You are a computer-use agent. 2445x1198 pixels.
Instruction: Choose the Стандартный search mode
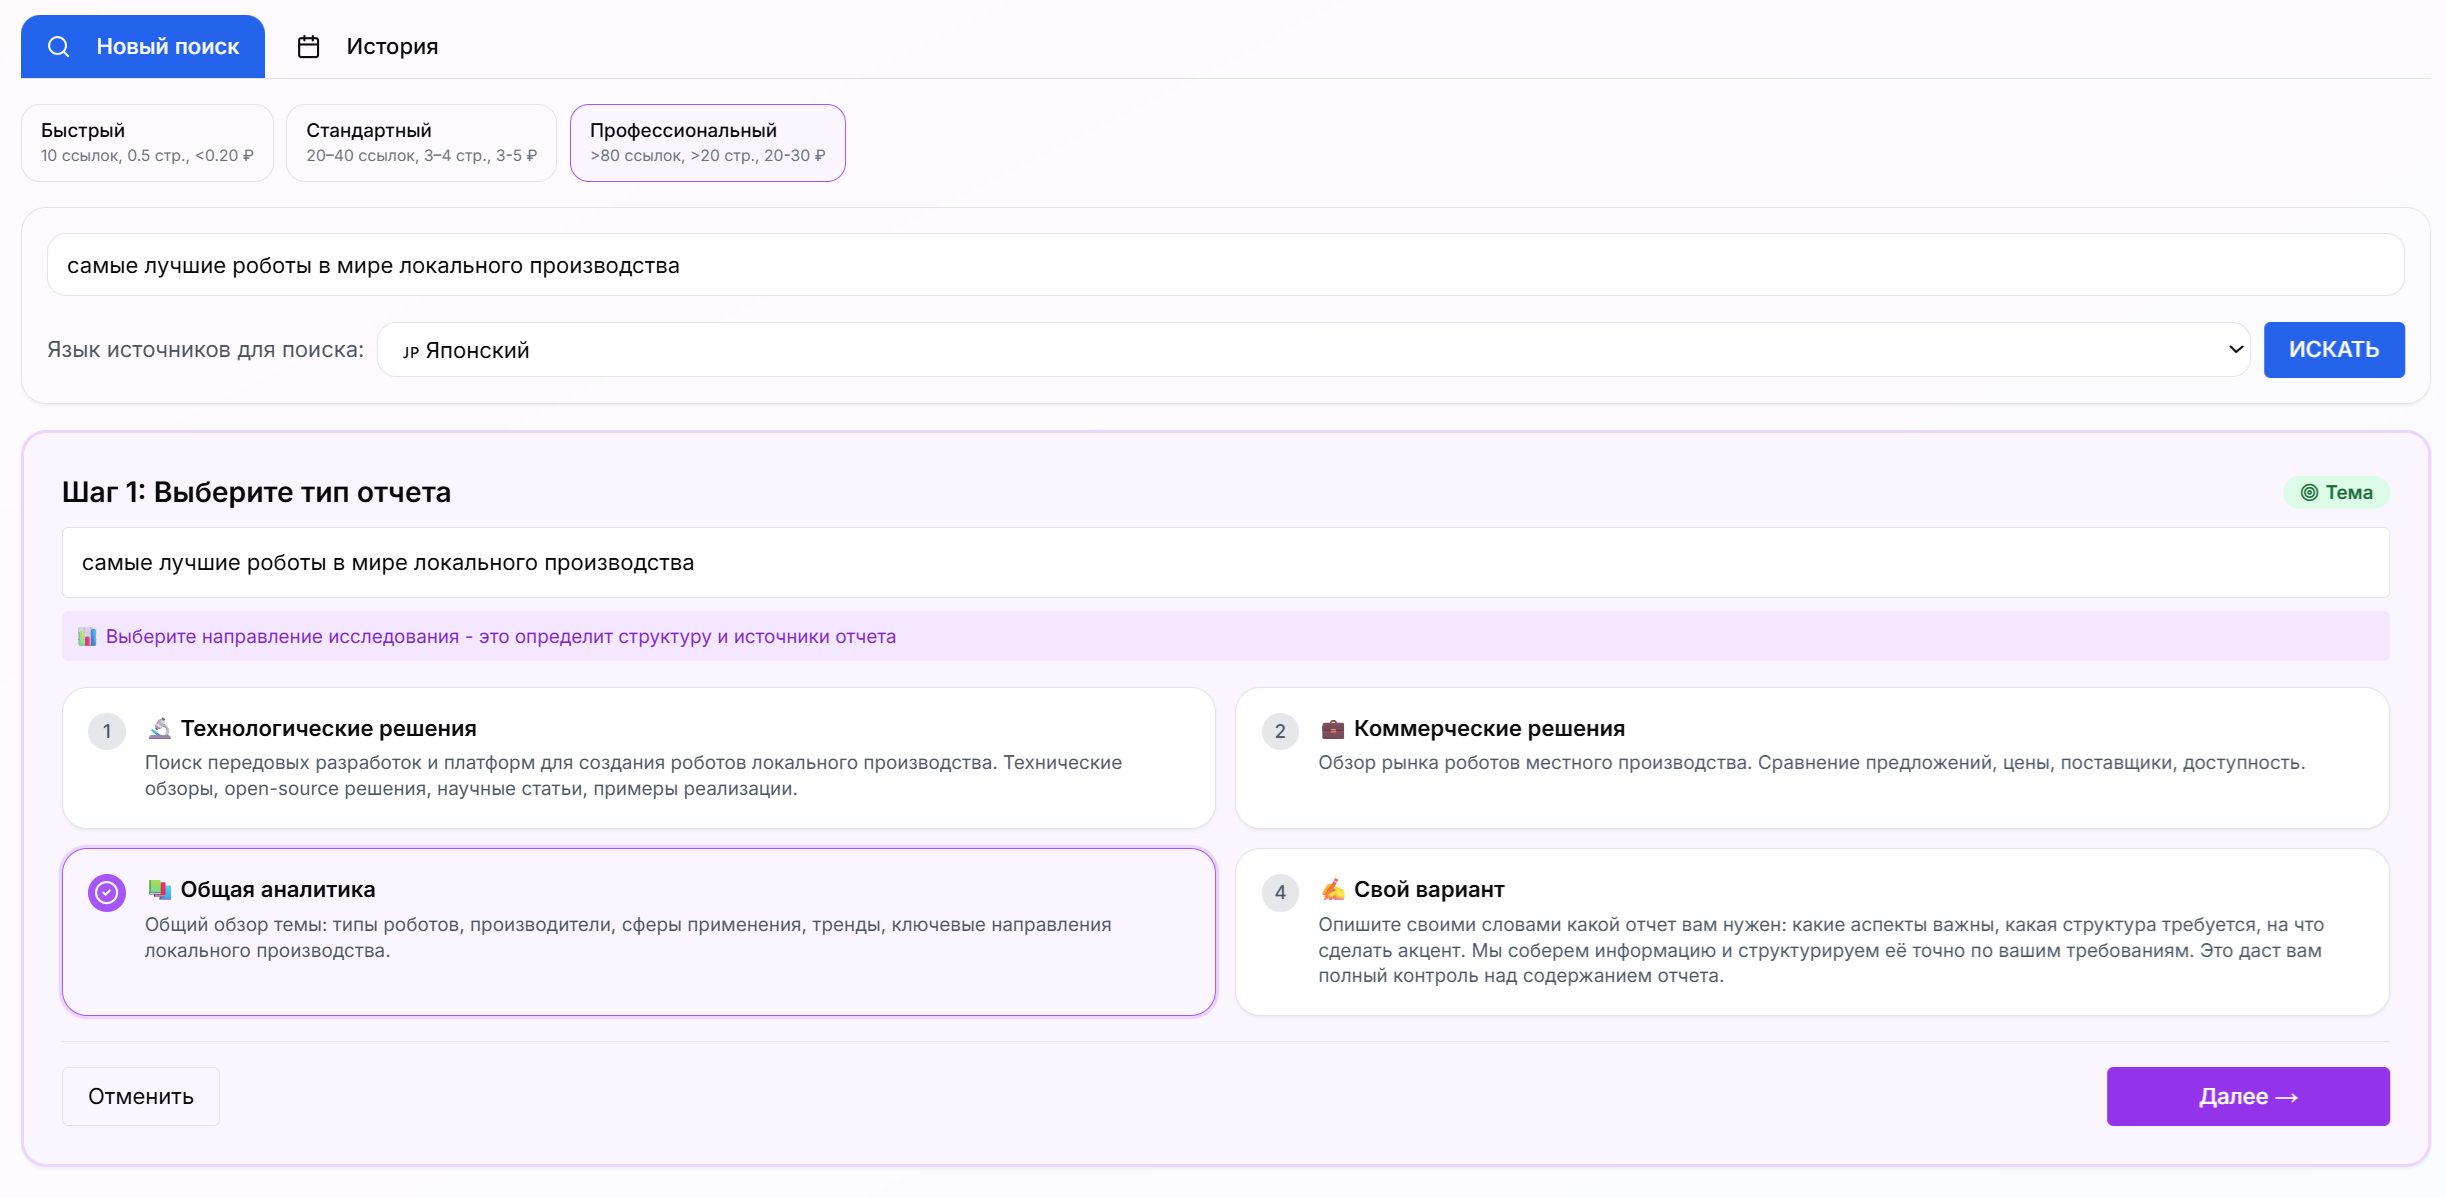click(421, 143)
